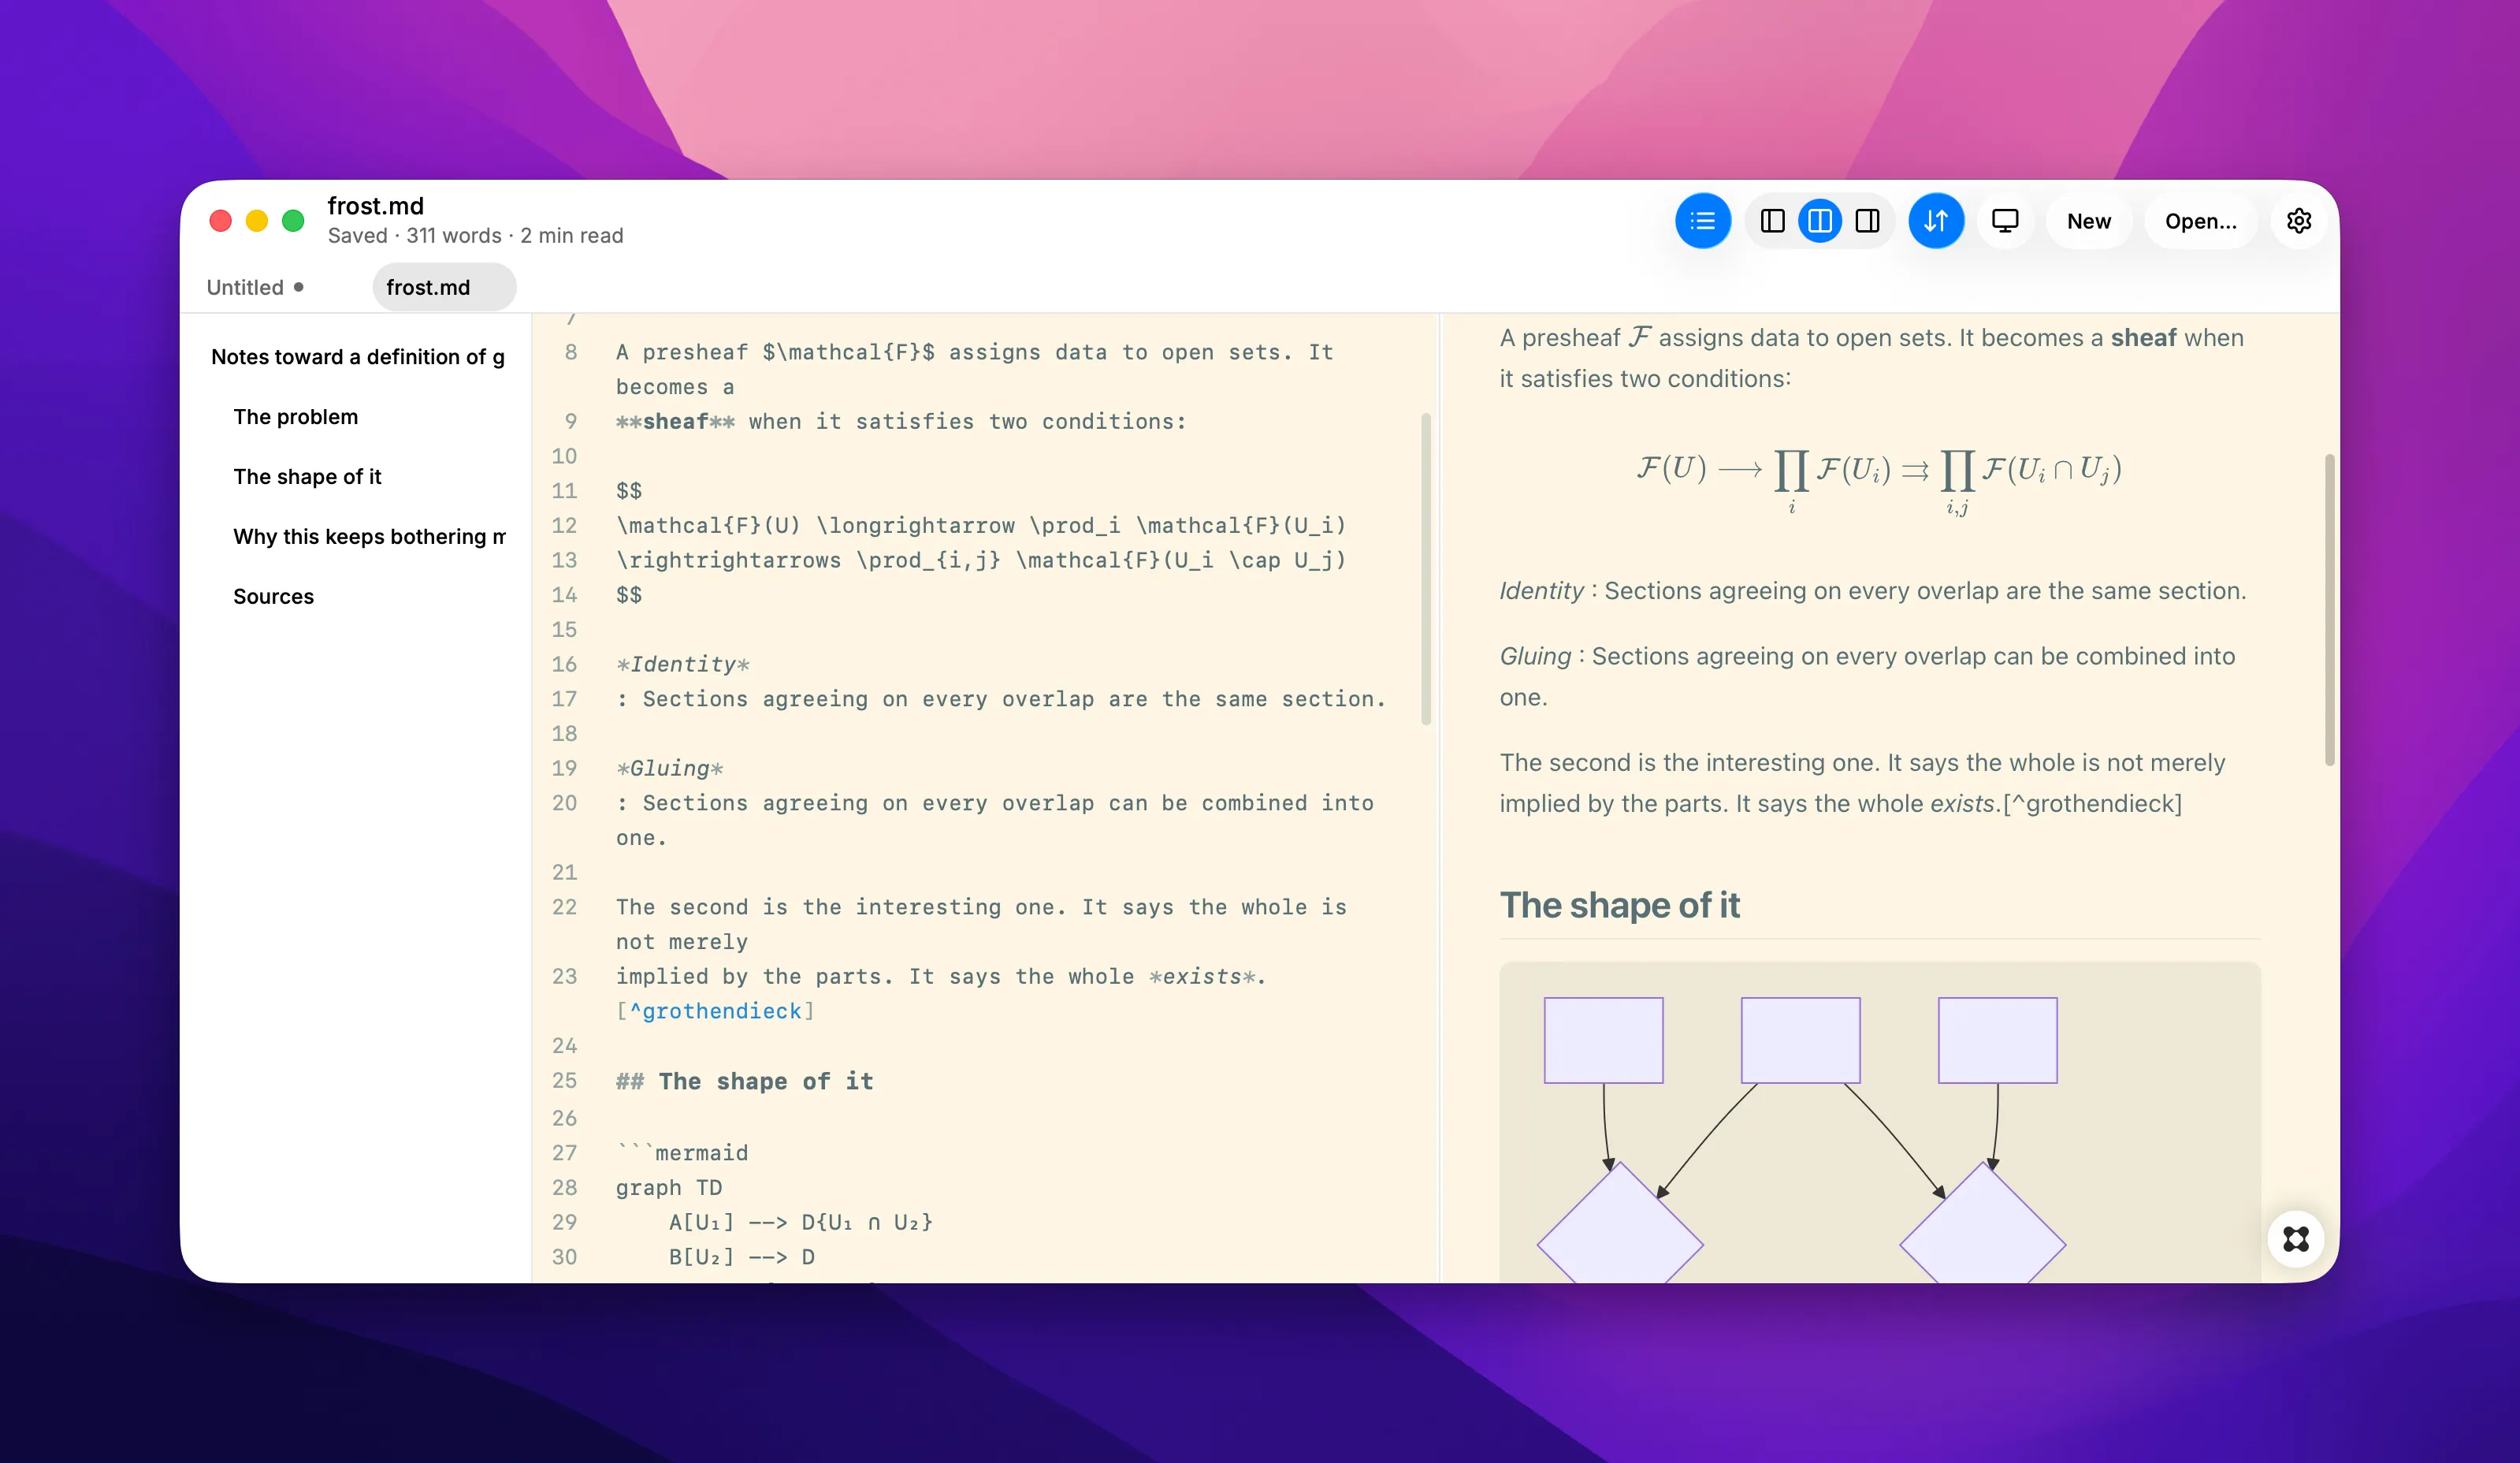Go to 'The shape of it' outline entry
2520x1463 pixels.
tap(308, 477)
